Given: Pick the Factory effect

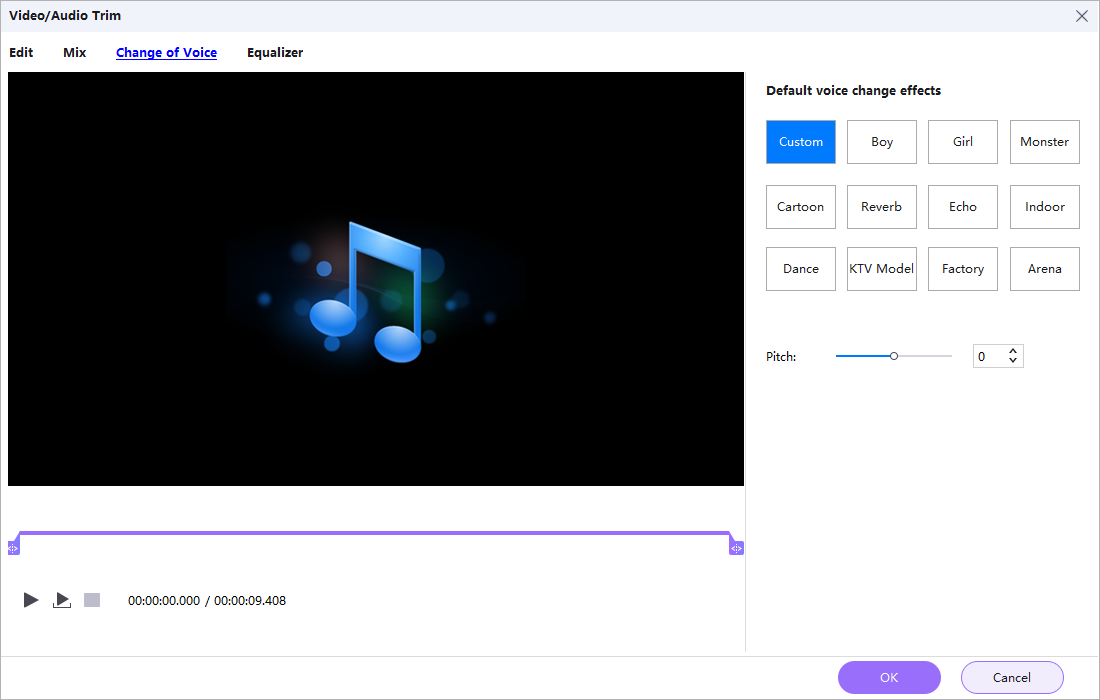Looking at the screenshot, I should click(x=962, y=269).
